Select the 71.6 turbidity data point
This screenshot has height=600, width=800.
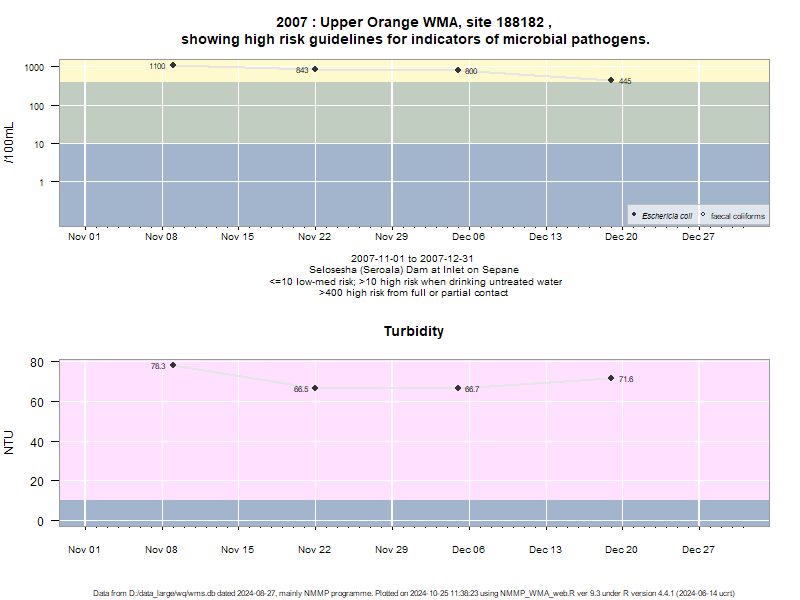(x=611, y=379)
